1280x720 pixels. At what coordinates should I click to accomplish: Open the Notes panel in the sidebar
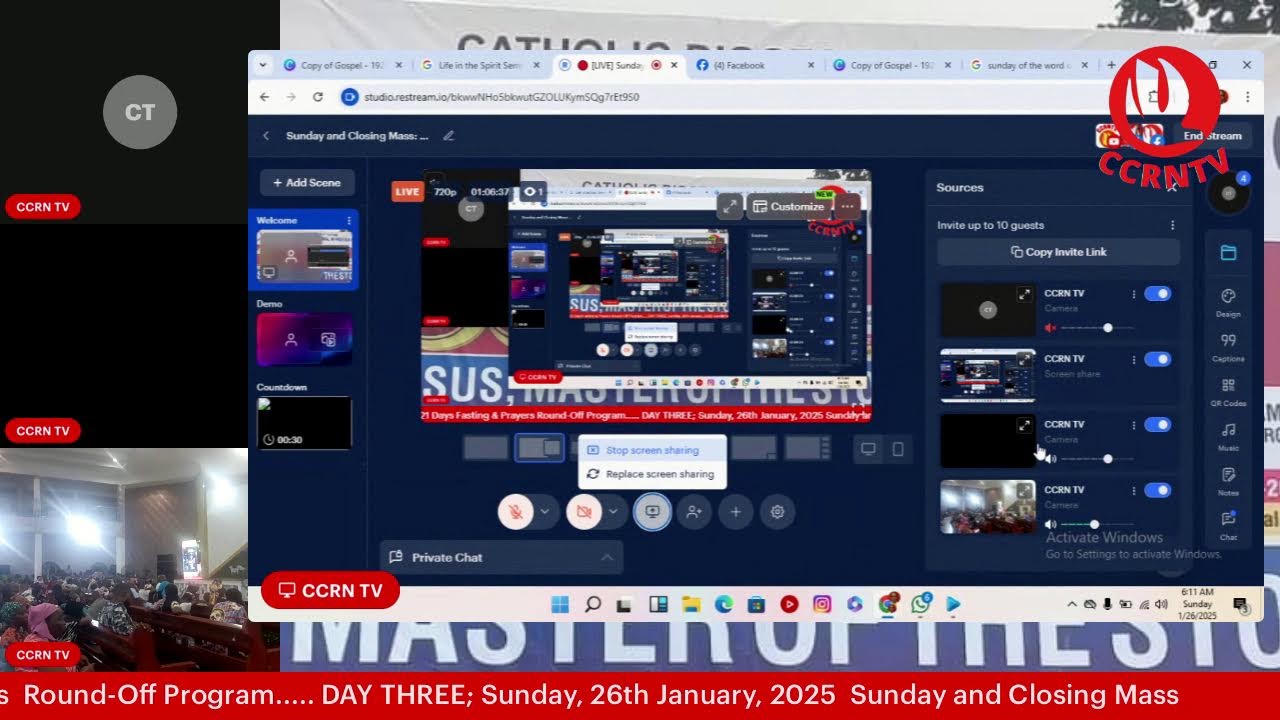click(1228, 481)
